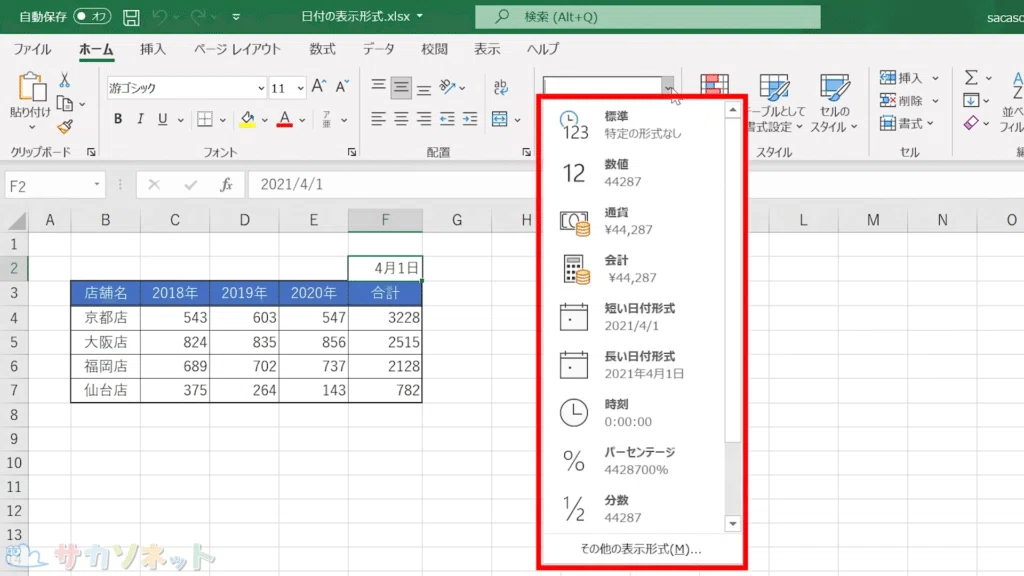Toggle Middle Align

tap(401, 87)
